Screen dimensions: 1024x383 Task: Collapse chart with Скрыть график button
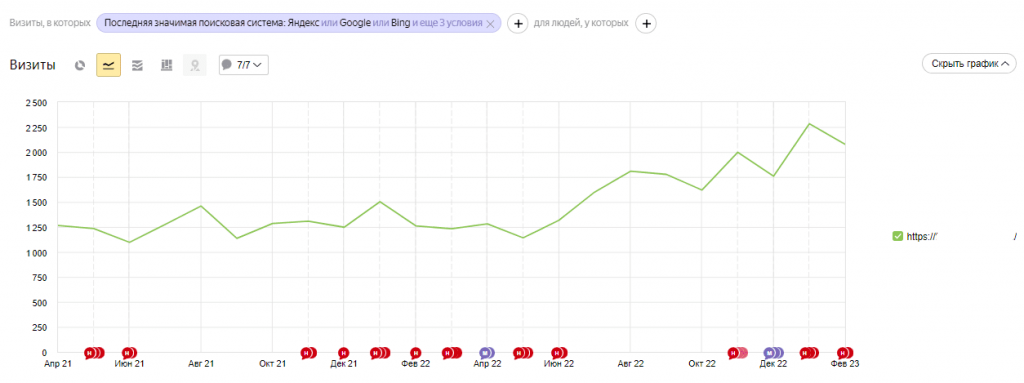[969, 63]
